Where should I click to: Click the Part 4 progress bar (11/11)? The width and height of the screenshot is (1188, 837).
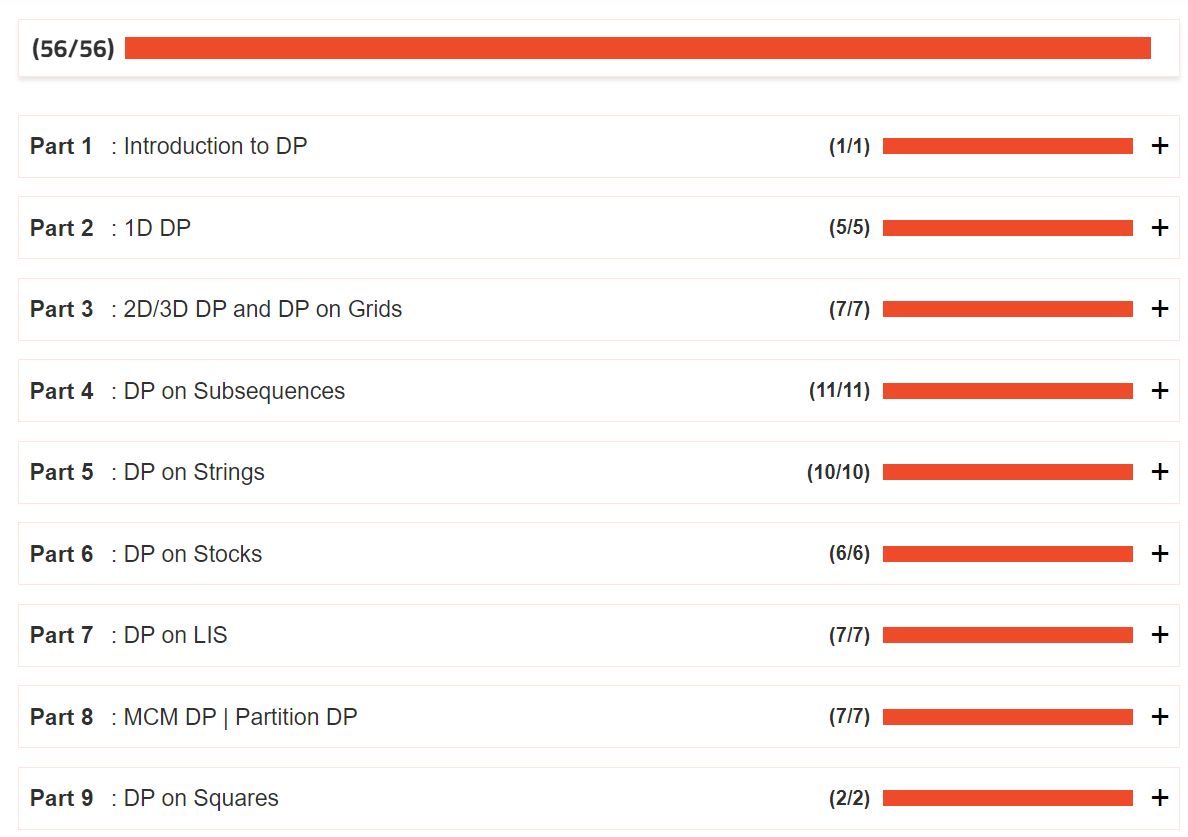[x=1008, y=390]
